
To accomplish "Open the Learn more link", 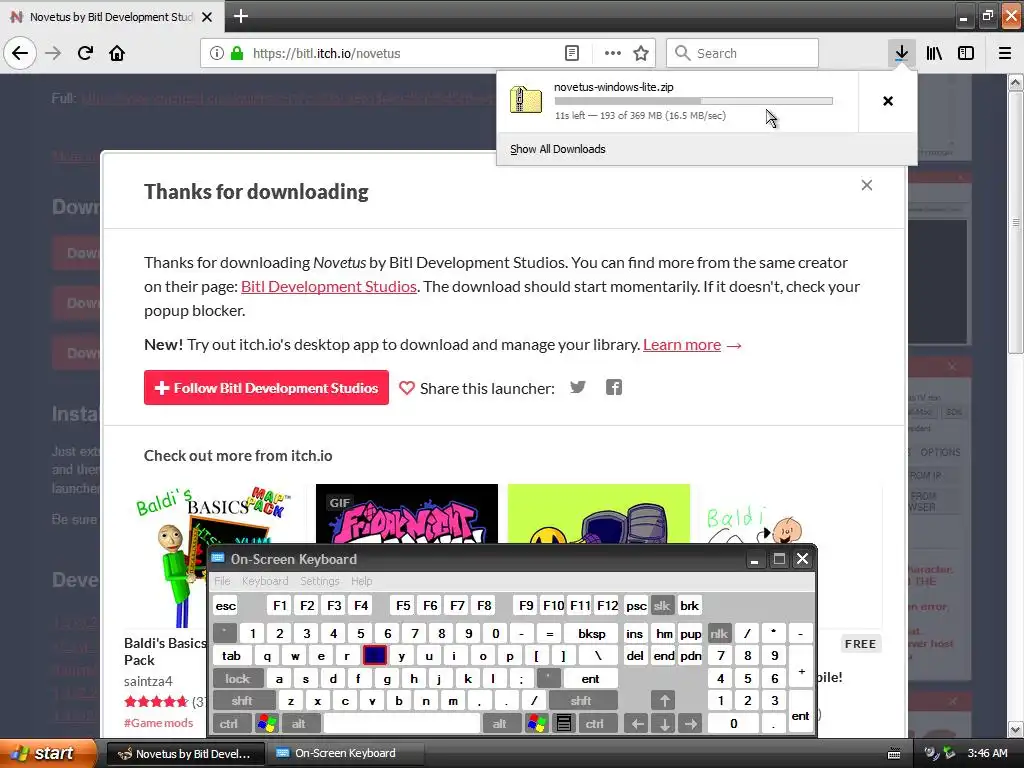I will pos(682,344).
